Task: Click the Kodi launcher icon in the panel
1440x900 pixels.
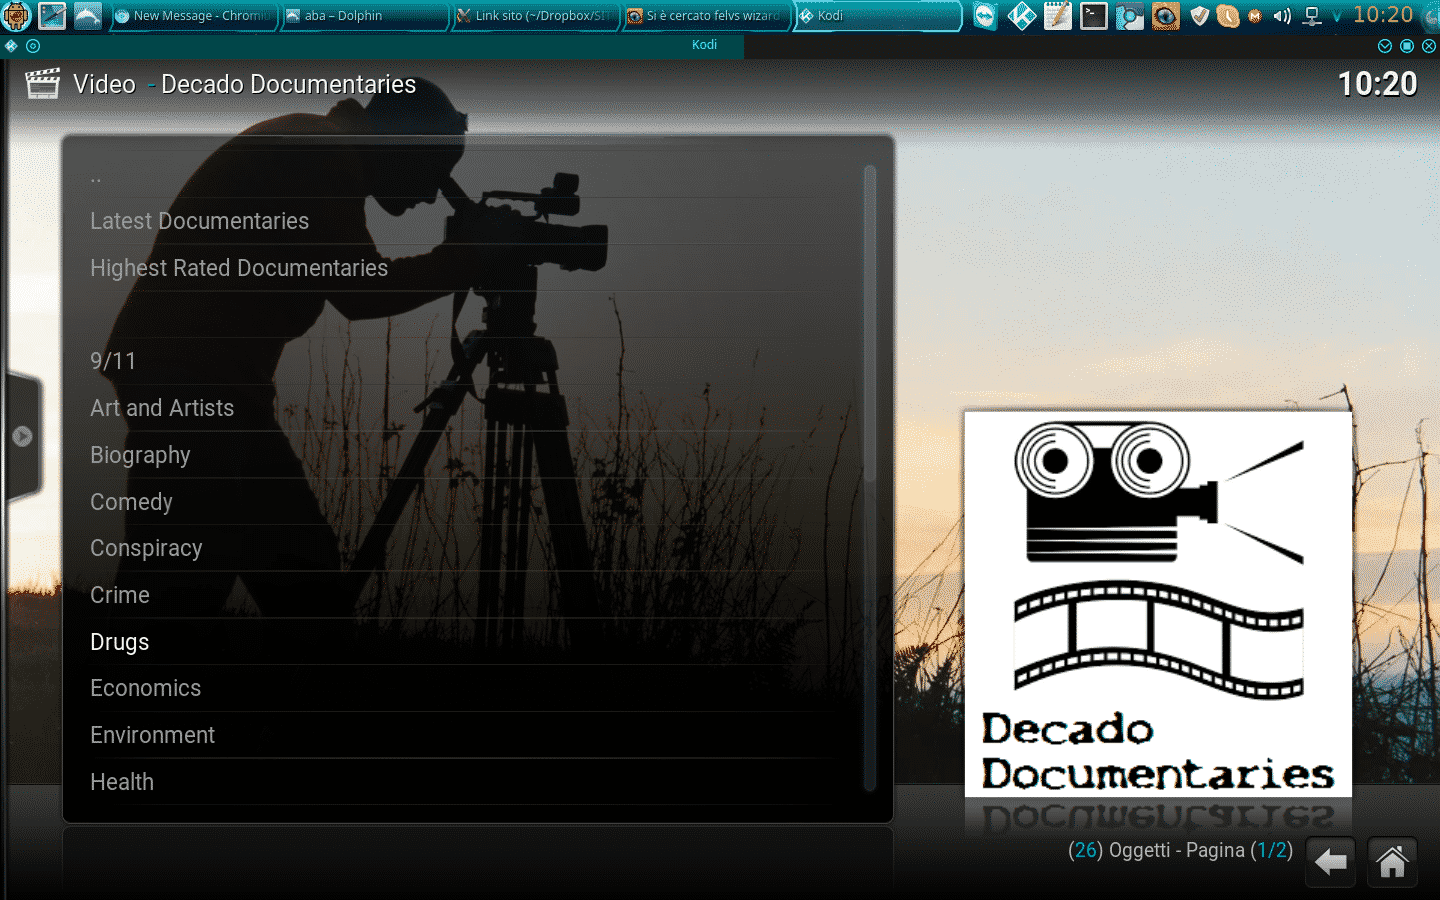Action: coord(1021,16)
